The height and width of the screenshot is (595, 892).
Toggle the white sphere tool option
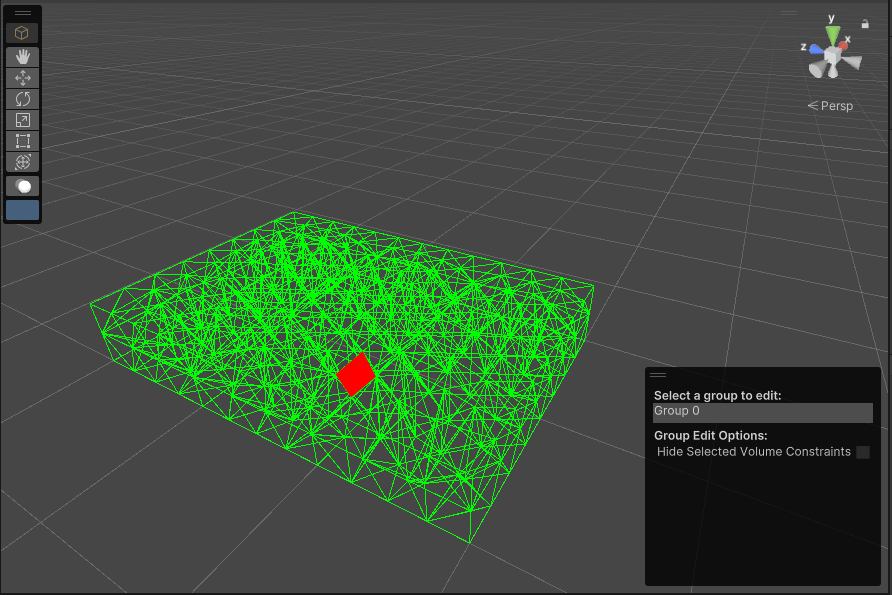coord(22,185)
